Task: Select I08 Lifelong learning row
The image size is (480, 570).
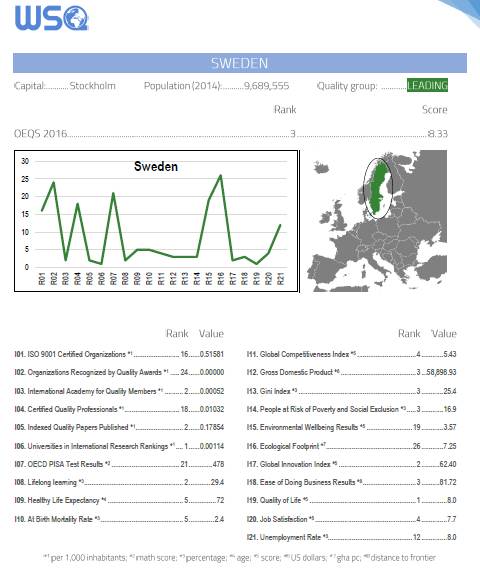Action: pos(119,482)
